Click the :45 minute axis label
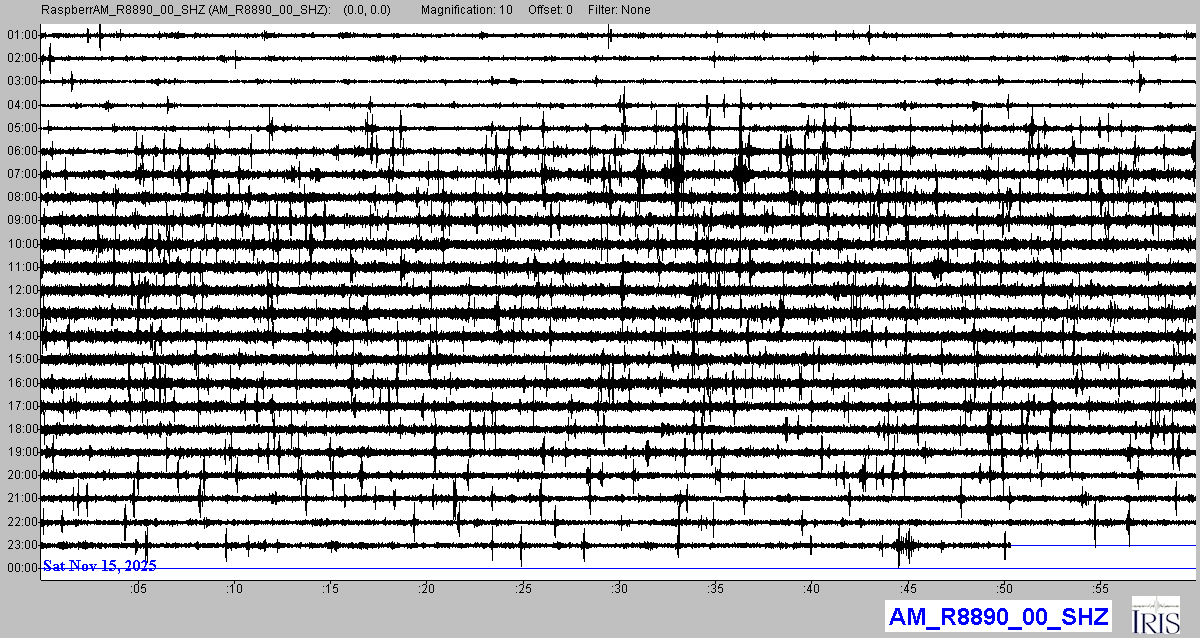Viewport: 1200px width, 638px height. [x=907, y=590]
